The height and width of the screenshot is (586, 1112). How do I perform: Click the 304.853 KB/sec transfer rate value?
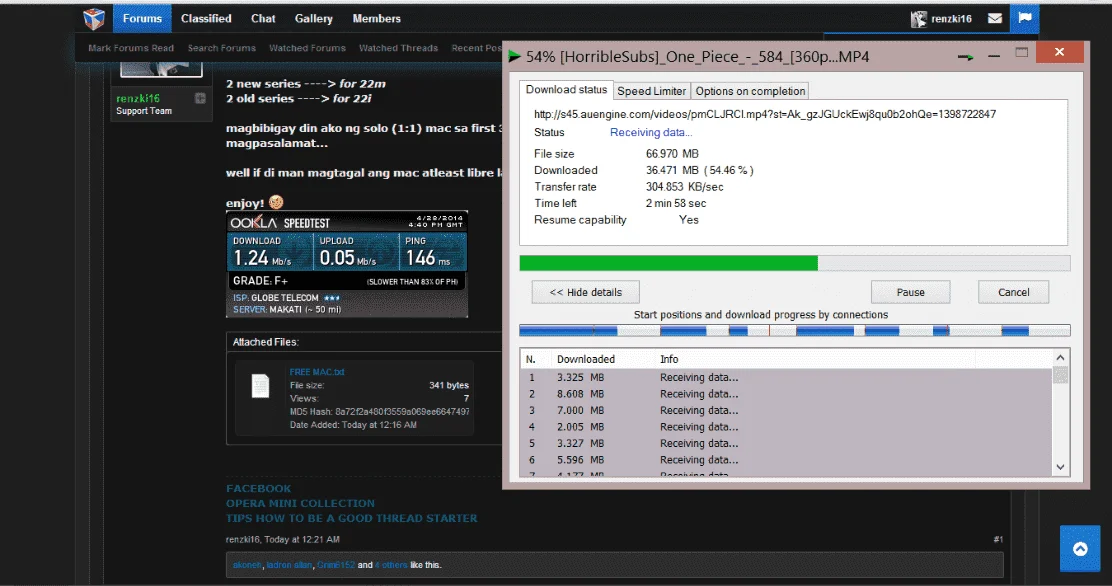[x=684, y=187]
